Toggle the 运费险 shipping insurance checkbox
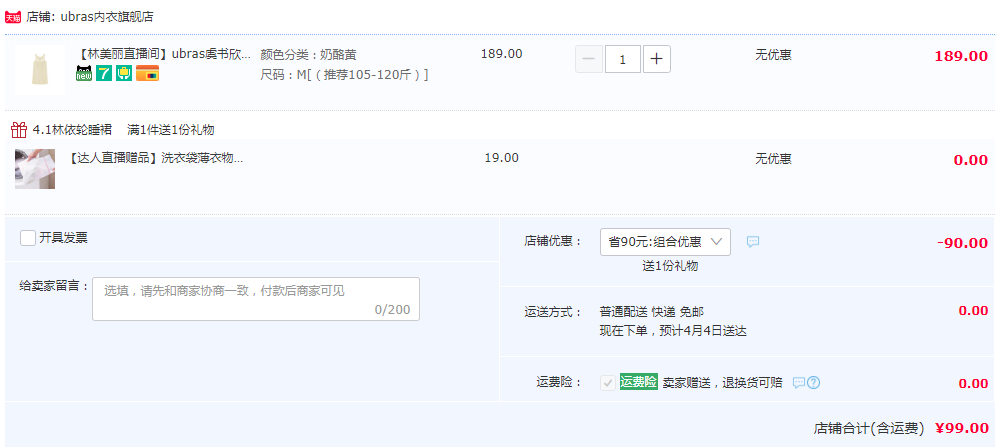 click(608, 383)
